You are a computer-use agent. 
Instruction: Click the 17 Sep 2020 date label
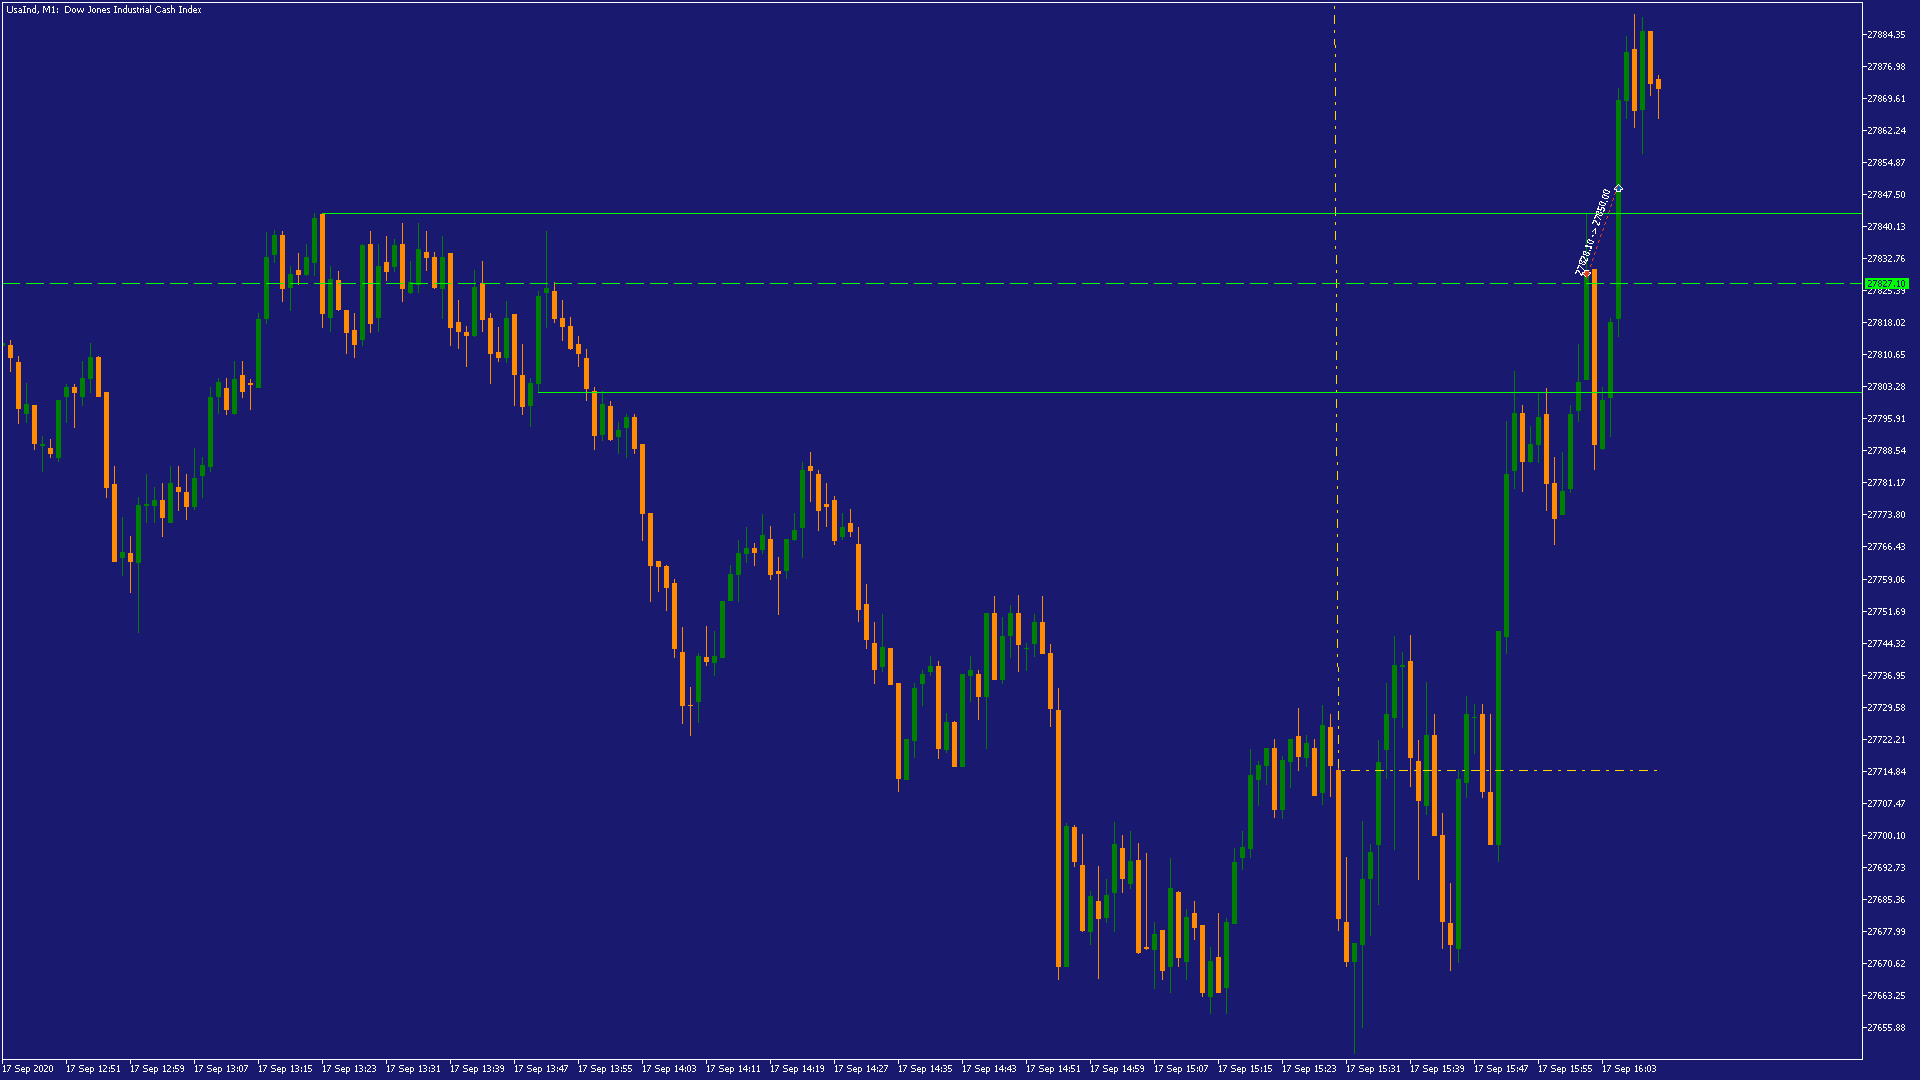tap(28, 1069)
